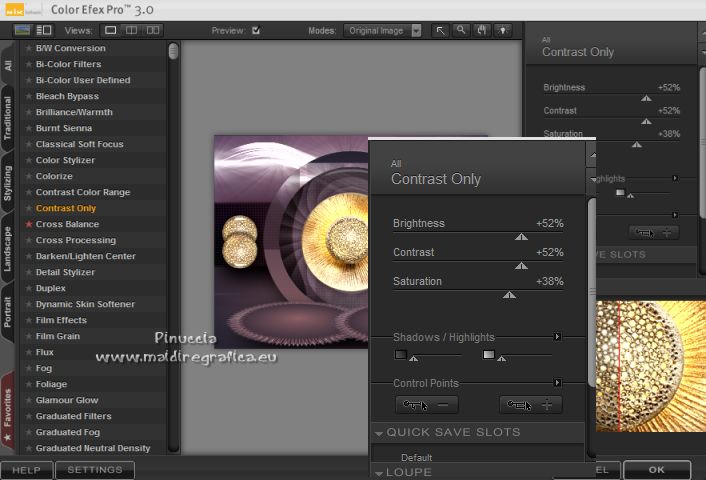Open the All filters tab
This screenshot has width=706, height=480.
click(8, 65)
